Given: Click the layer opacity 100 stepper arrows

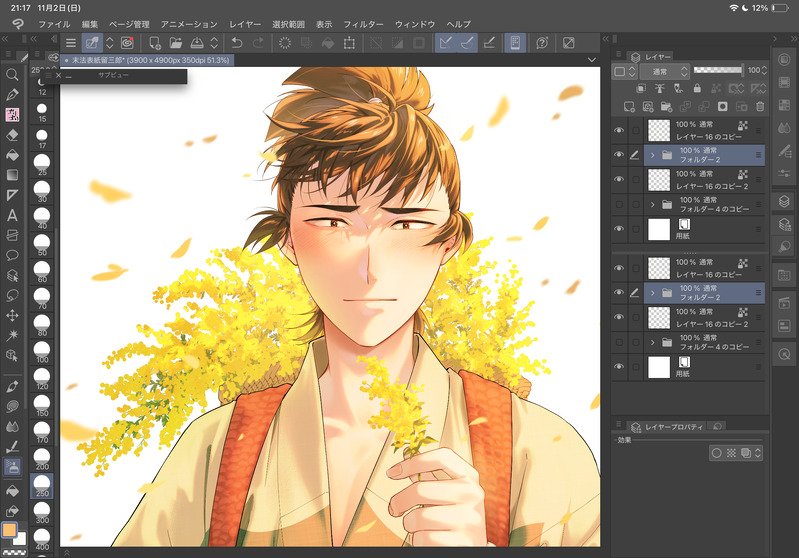Looking at the screenshot, I should [764, 71].
